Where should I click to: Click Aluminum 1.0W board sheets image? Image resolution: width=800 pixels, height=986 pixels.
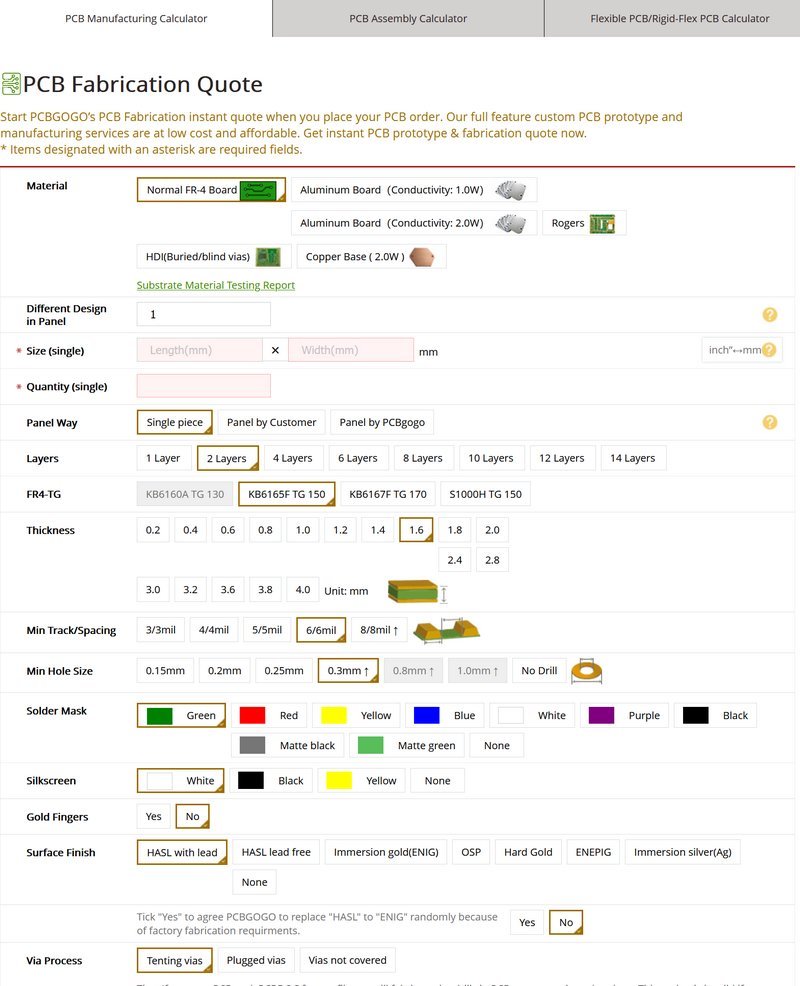click(510, 190)
